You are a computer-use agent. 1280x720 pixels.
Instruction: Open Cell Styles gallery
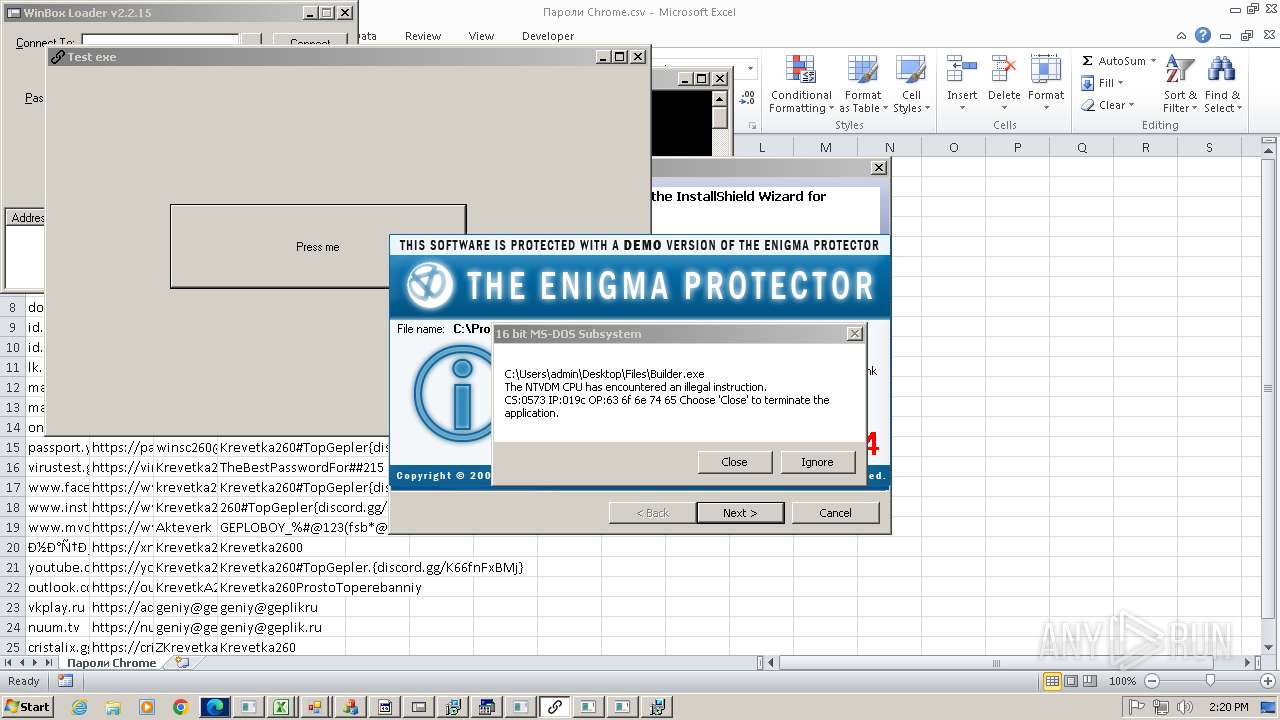pos(910,85)
